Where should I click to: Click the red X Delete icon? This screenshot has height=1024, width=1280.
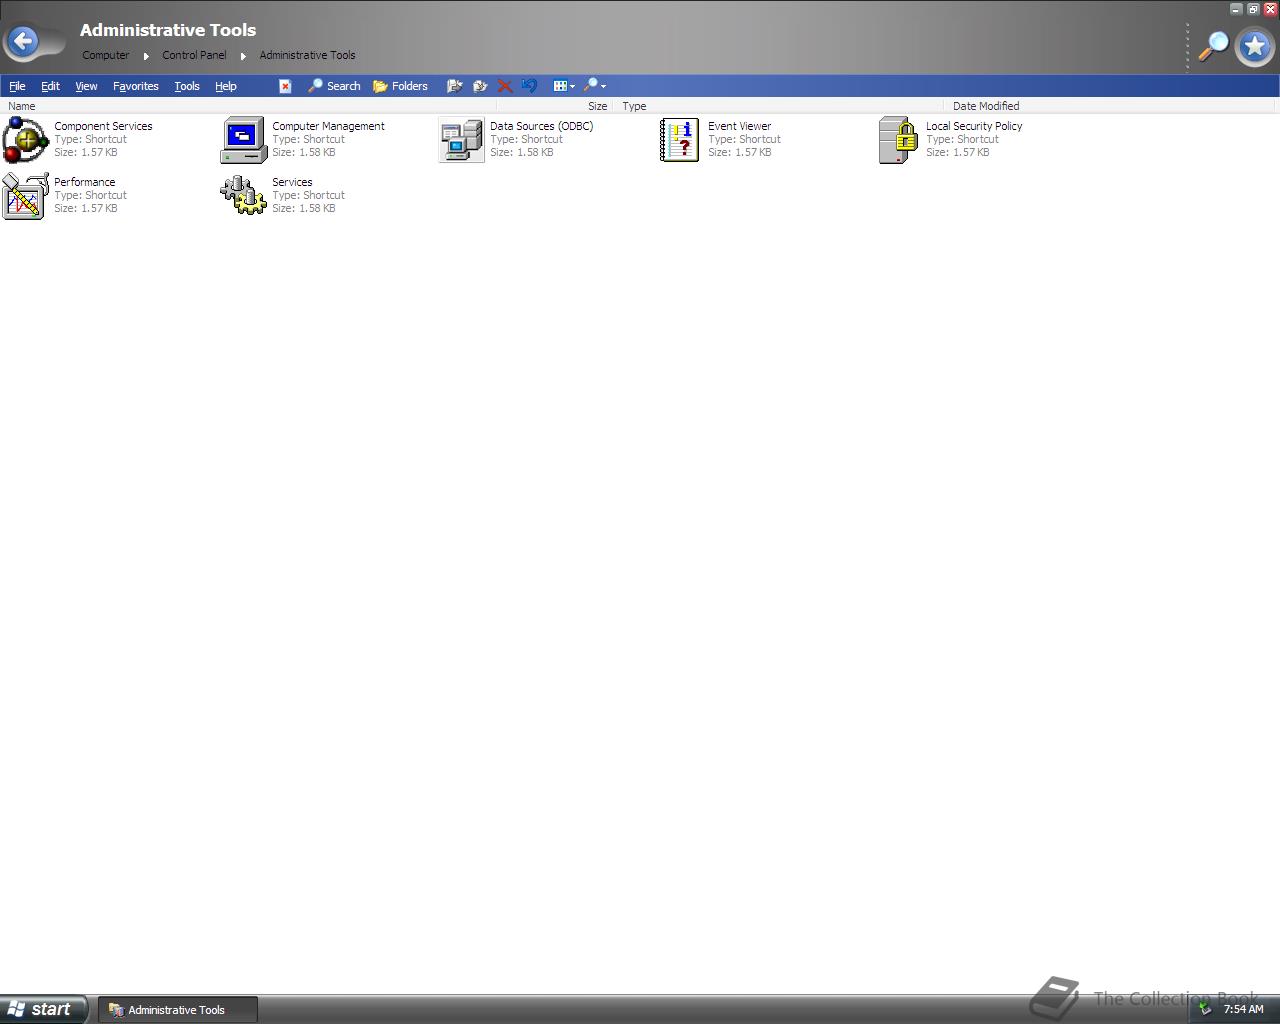coord(505,86)
